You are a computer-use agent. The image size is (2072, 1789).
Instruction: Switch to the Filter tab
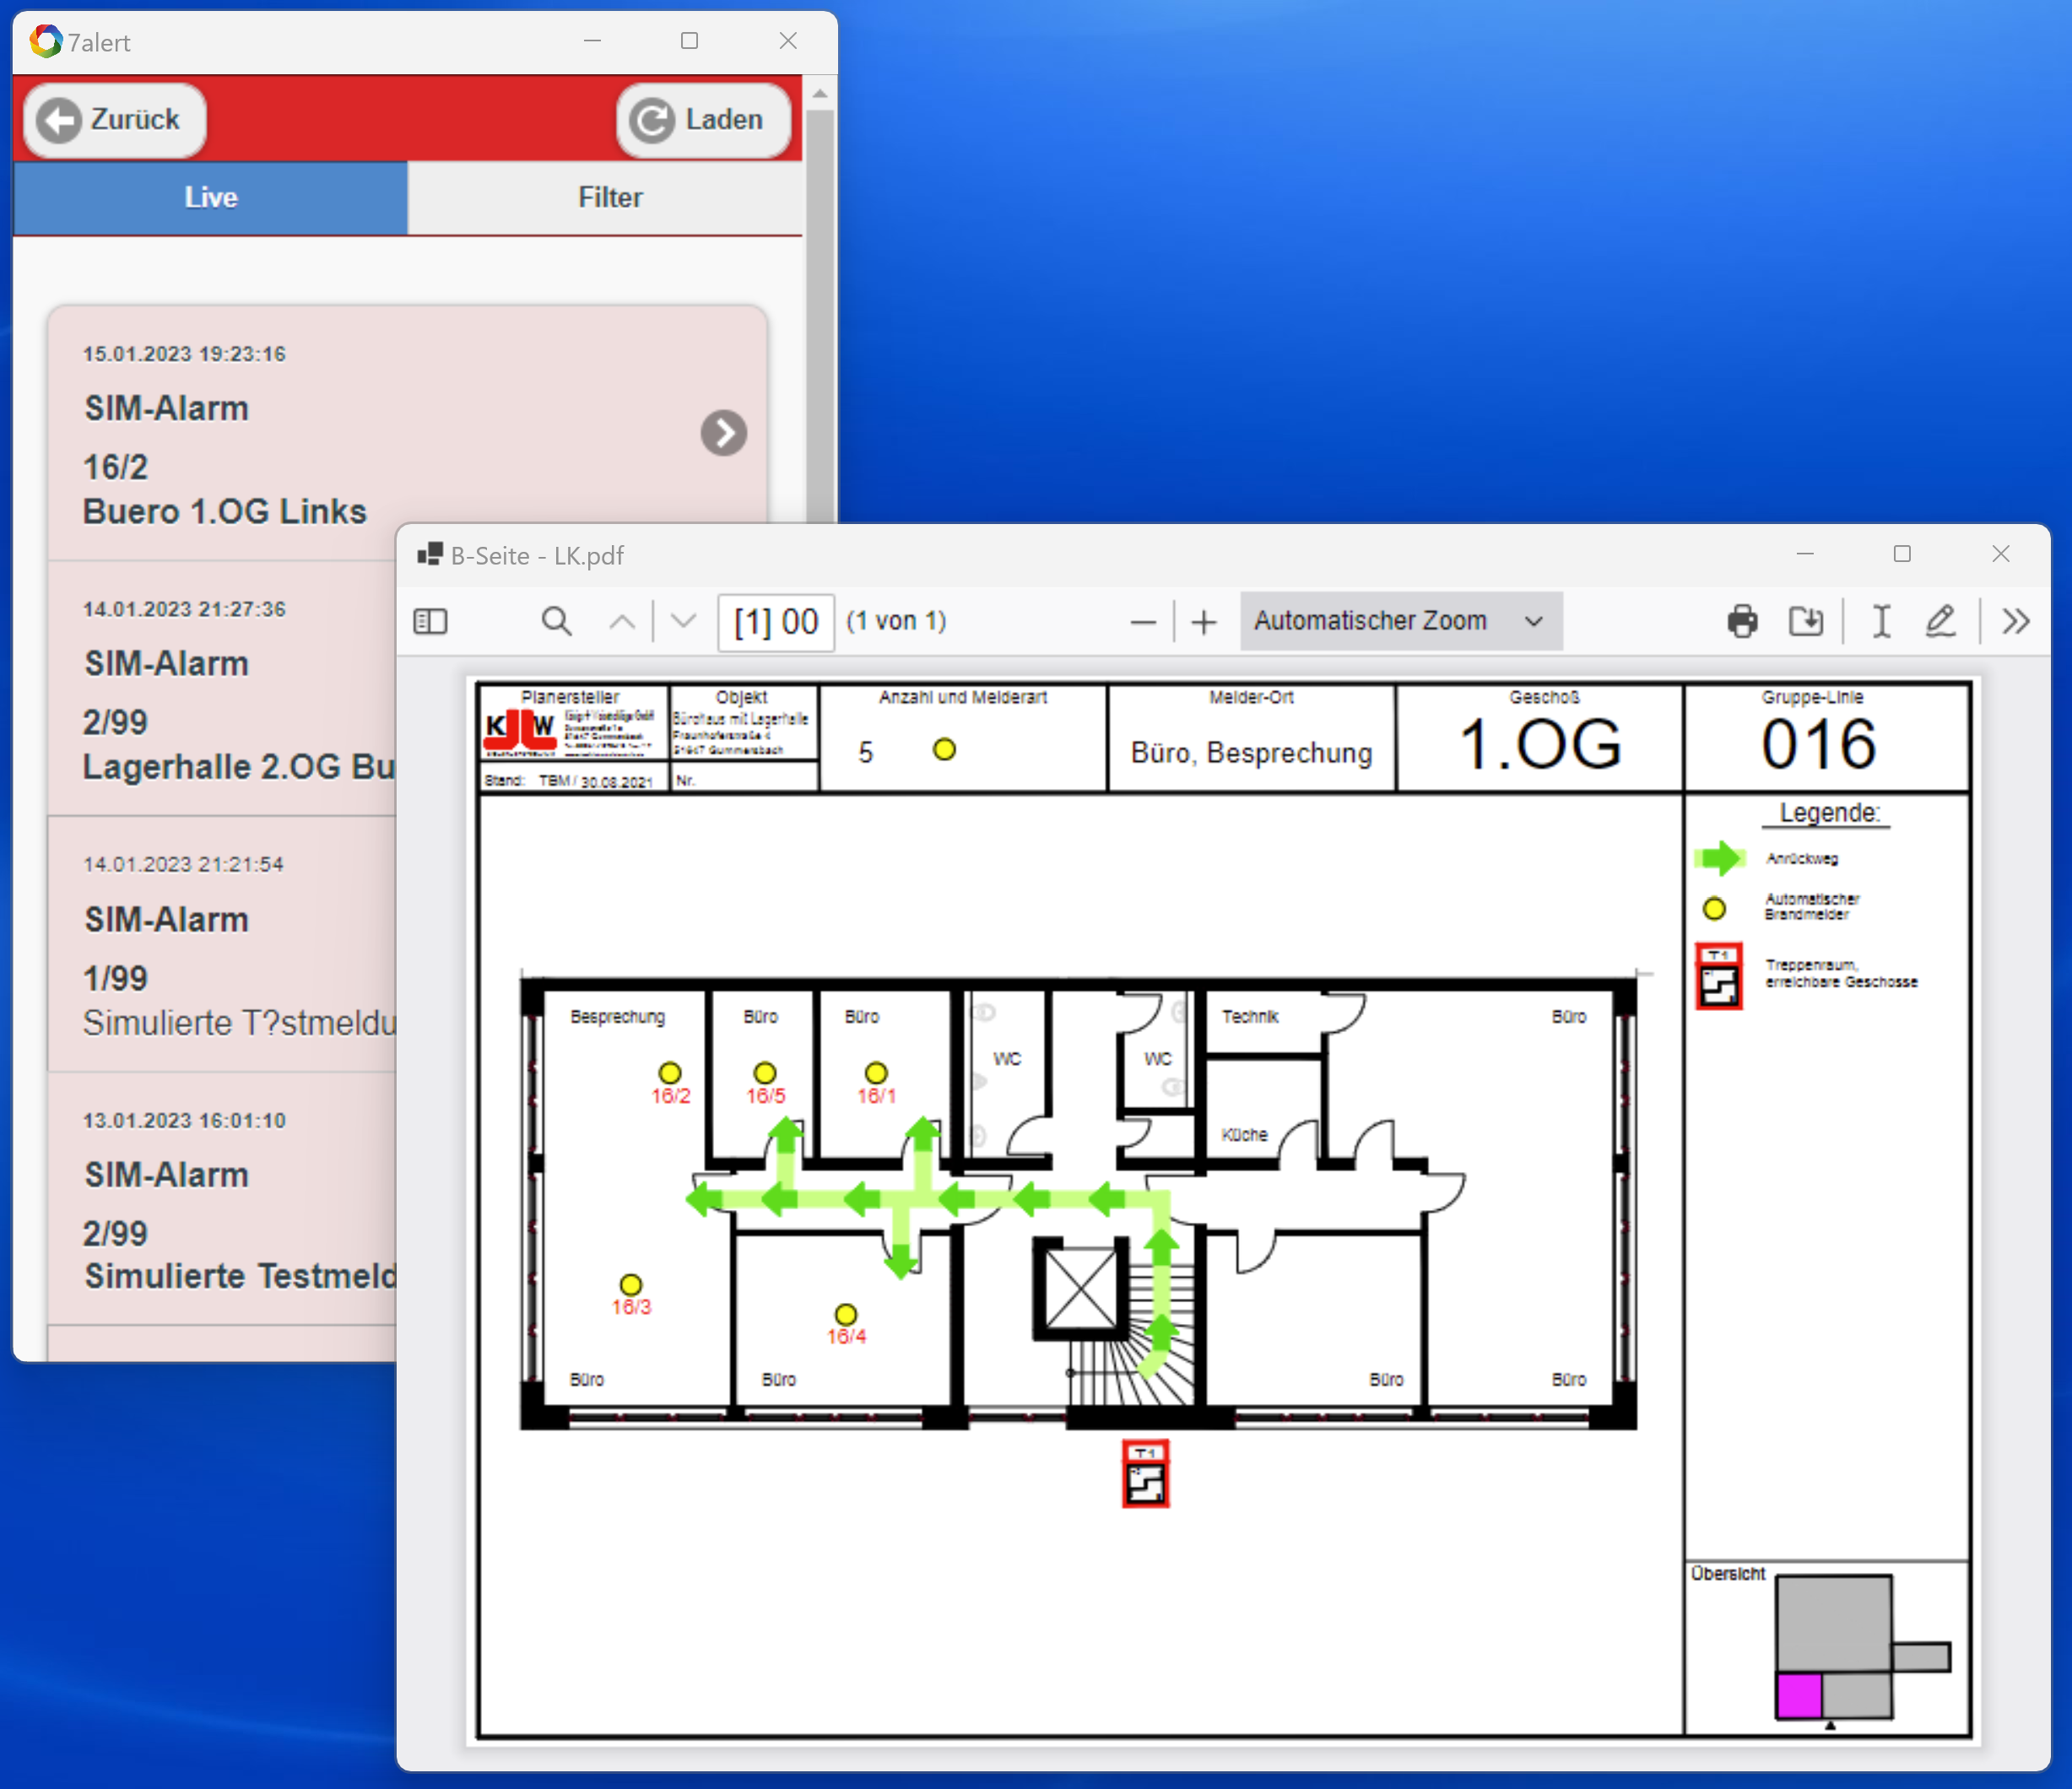[x=610, y=197]
